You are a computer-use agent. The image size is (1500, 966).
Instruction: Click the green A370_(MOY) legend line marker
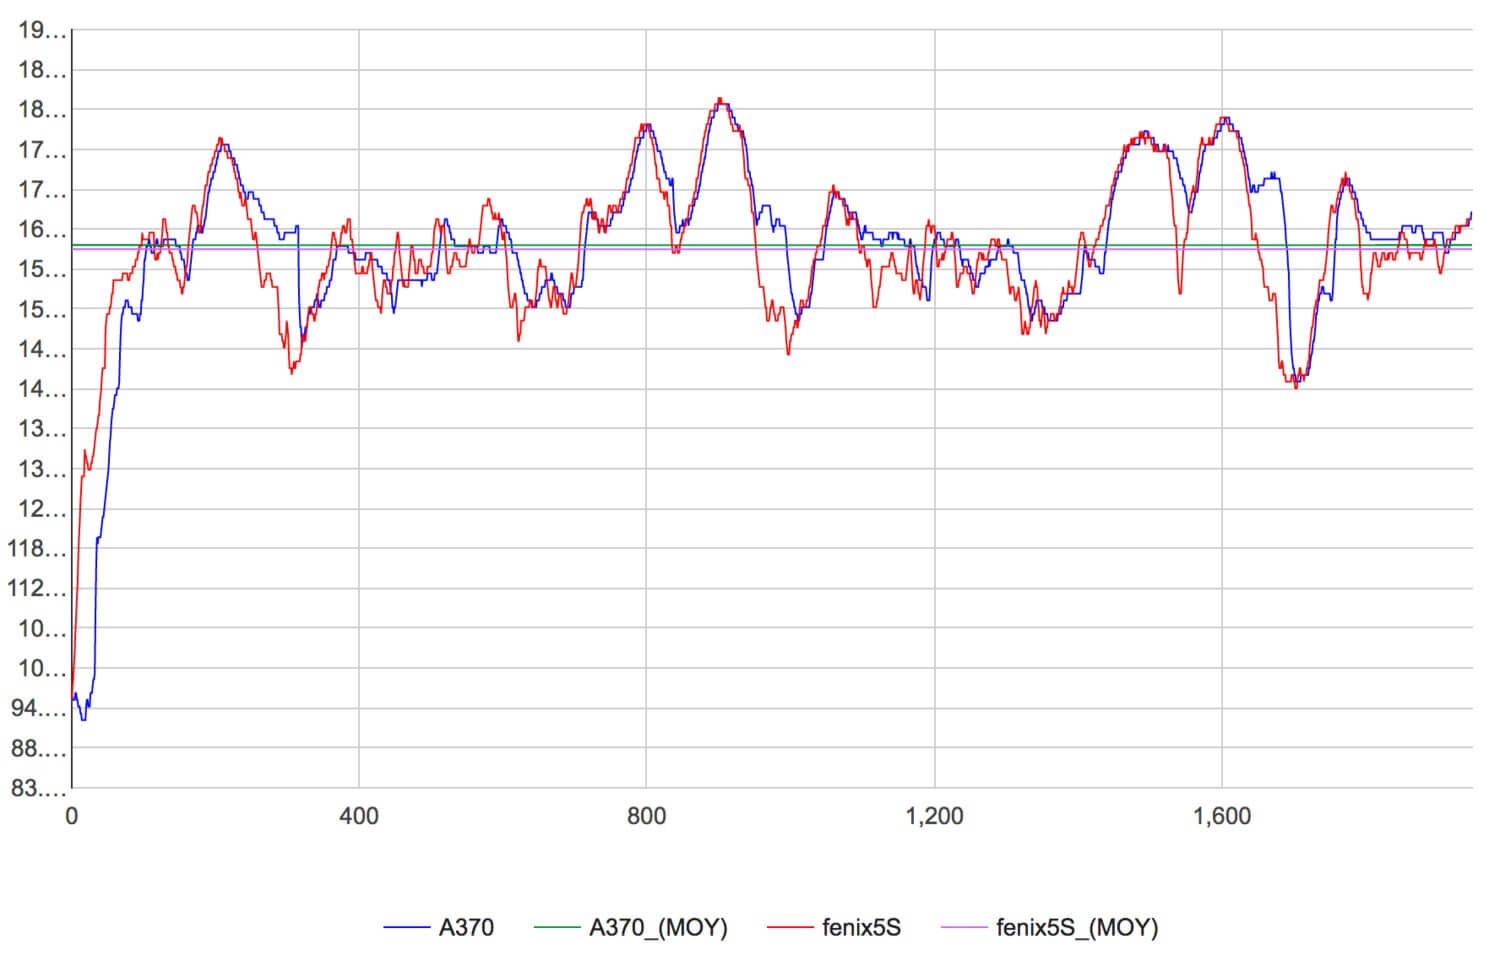(x=556, y=928)
